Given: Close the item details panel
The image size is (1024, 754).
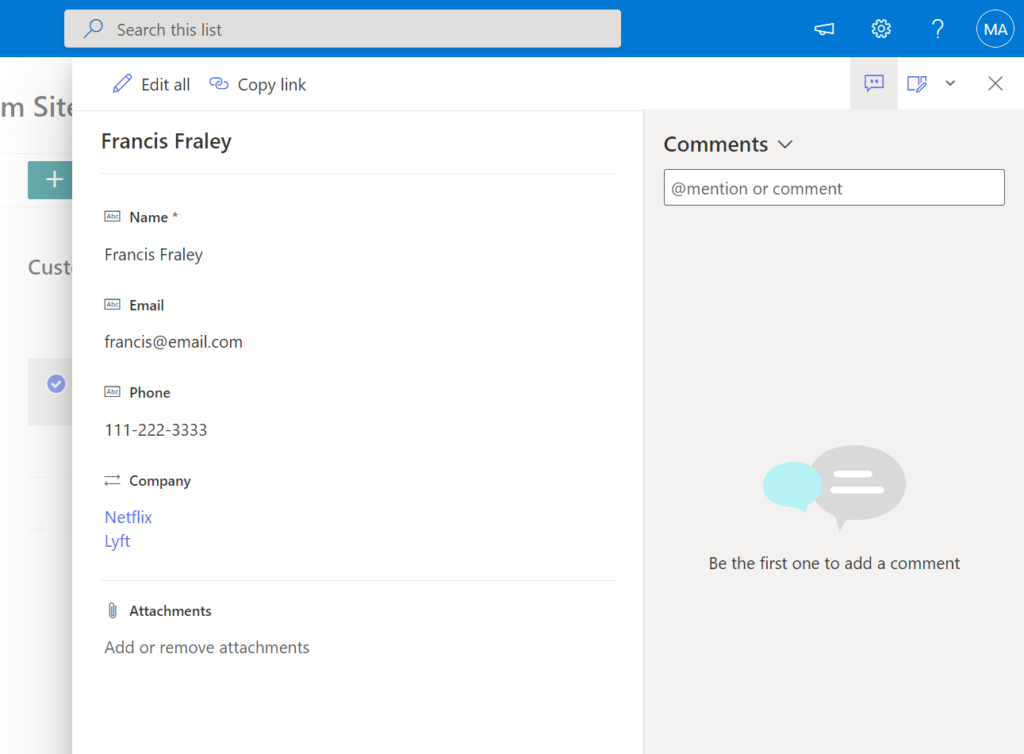Looking at the screenshot, I should tap(995, 84).
